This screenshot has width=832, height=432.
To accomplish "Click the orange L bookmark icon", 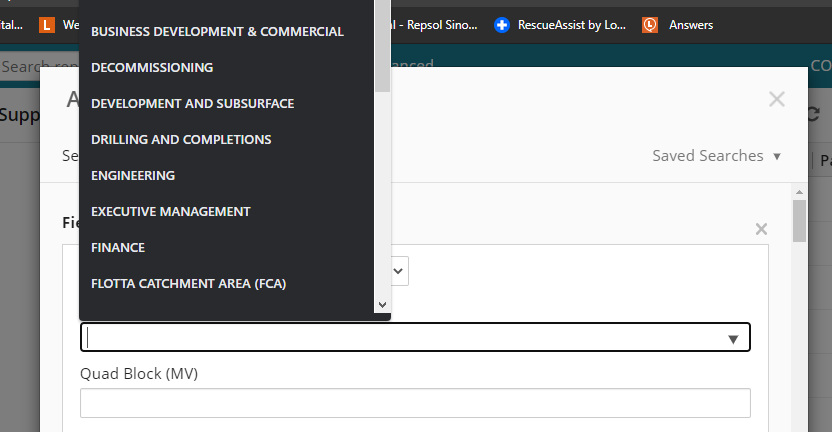I will (47, 24).
